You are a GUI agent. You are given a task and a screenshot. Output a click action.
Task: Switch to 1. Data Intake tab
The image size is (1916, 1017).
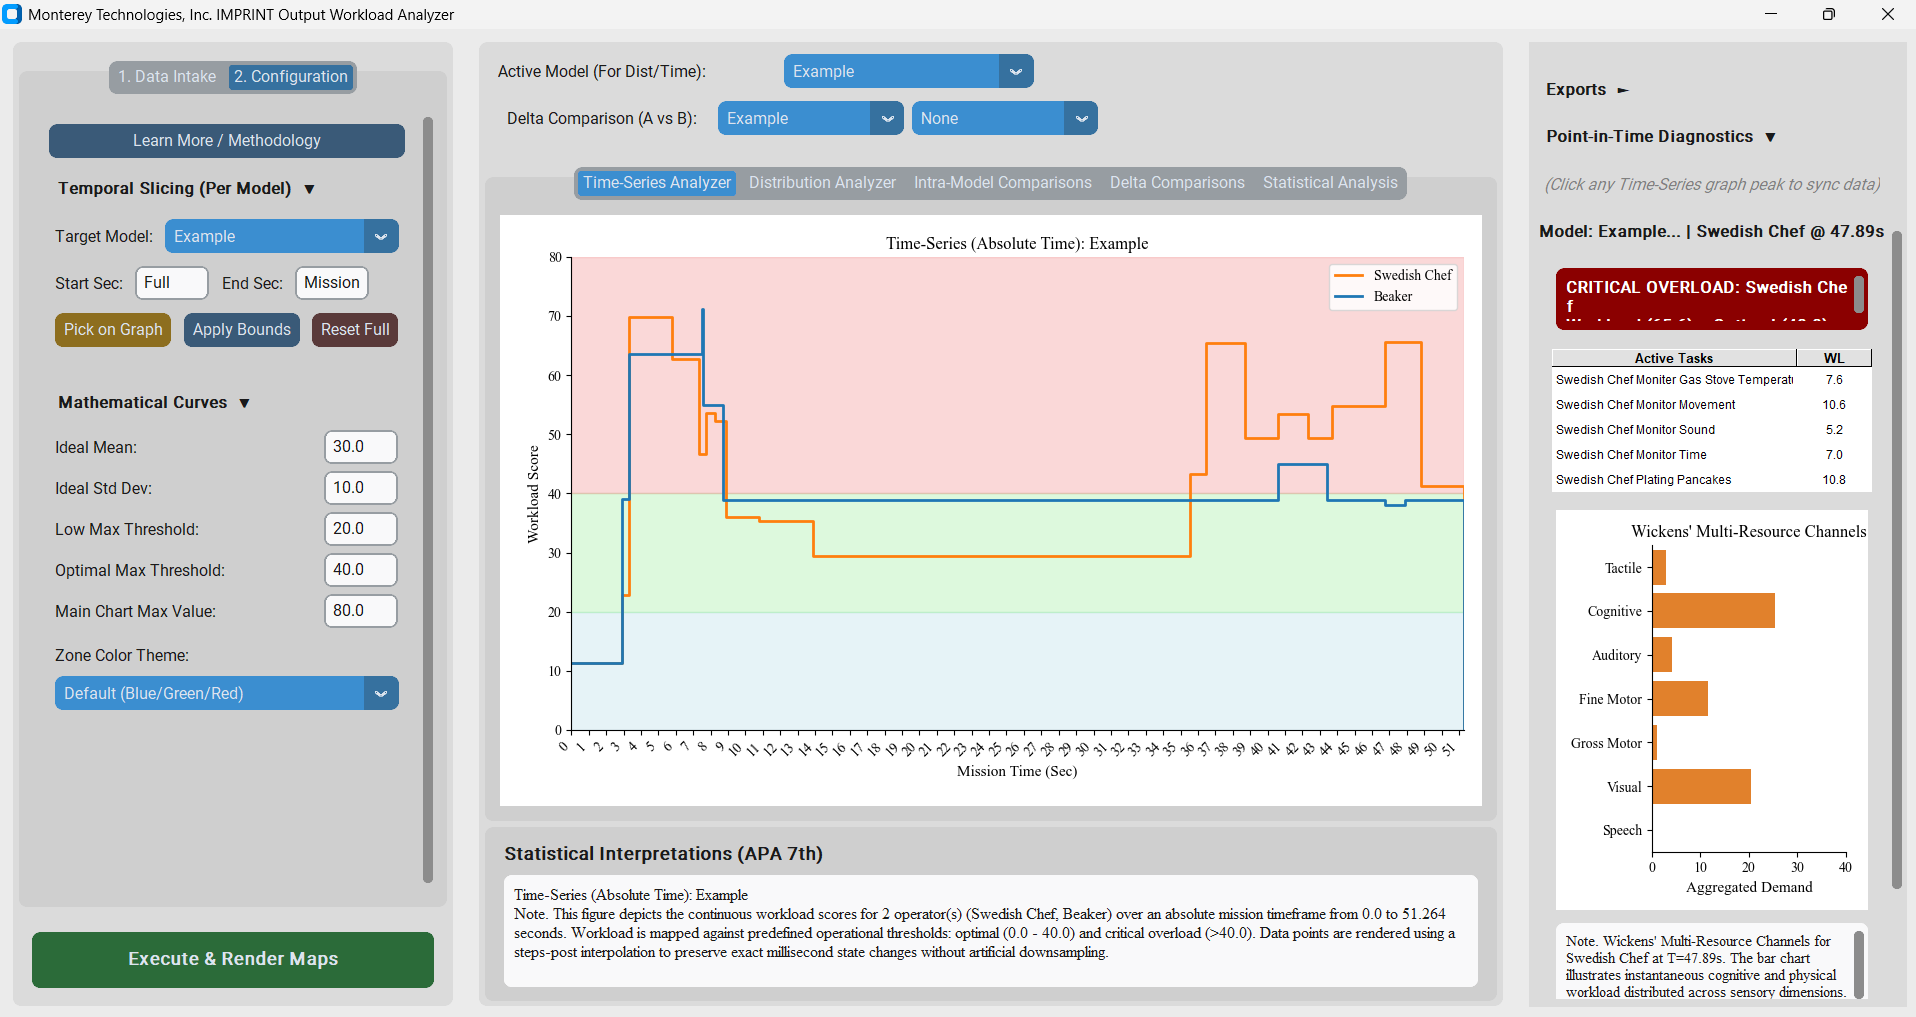pos(167,77)
